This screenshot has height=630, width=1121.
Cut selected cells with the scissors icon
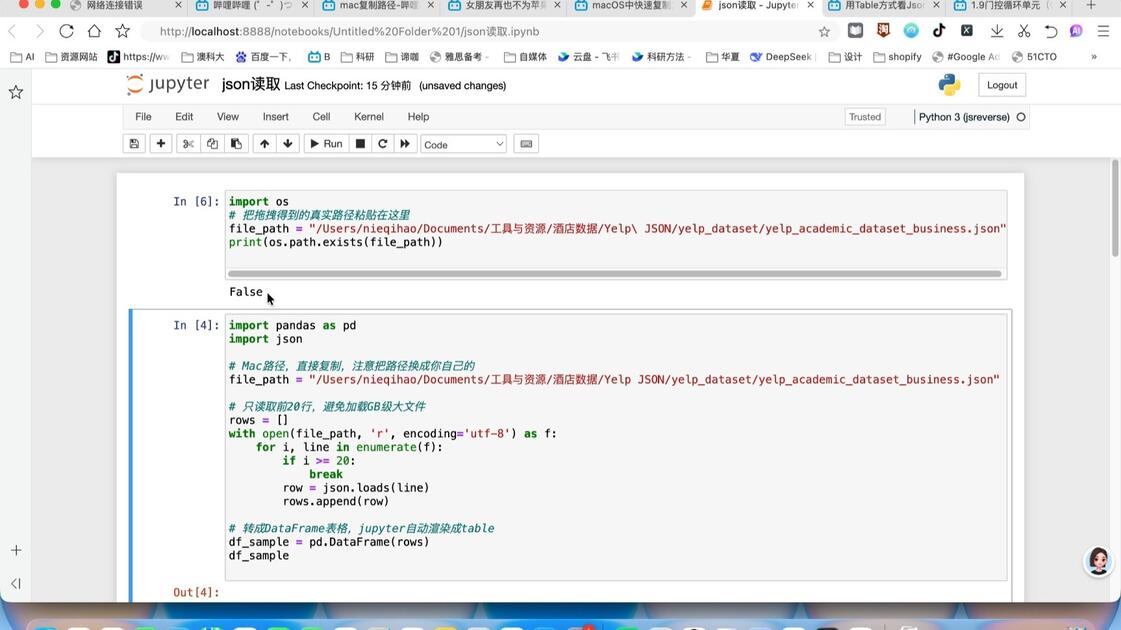coord(188,144)
